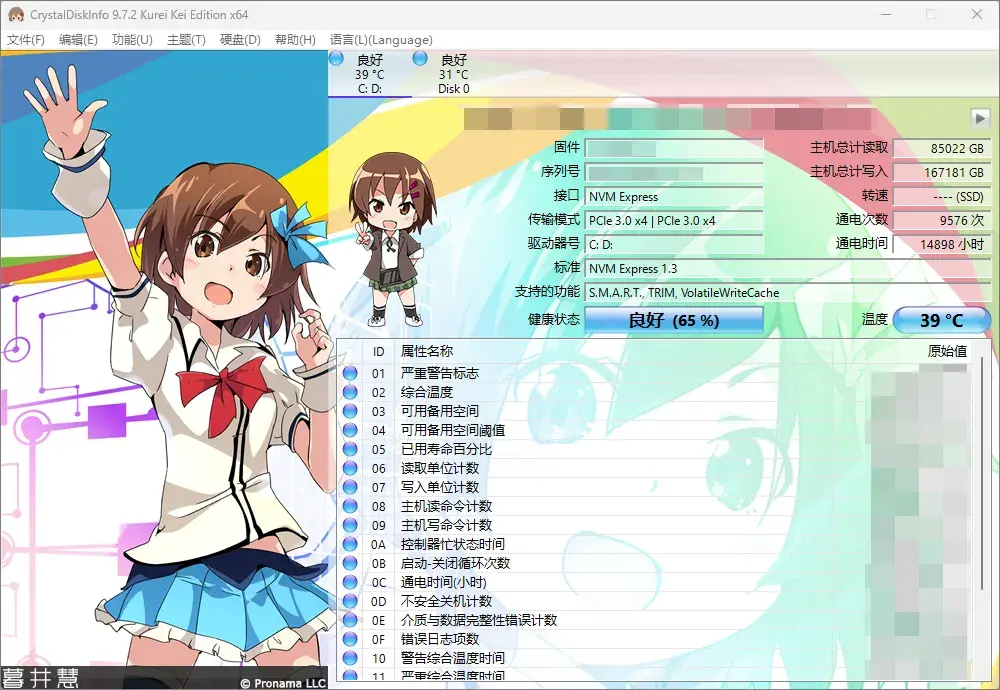
Task: Click status orb for 01 严重警告标志
Action: 350,373
